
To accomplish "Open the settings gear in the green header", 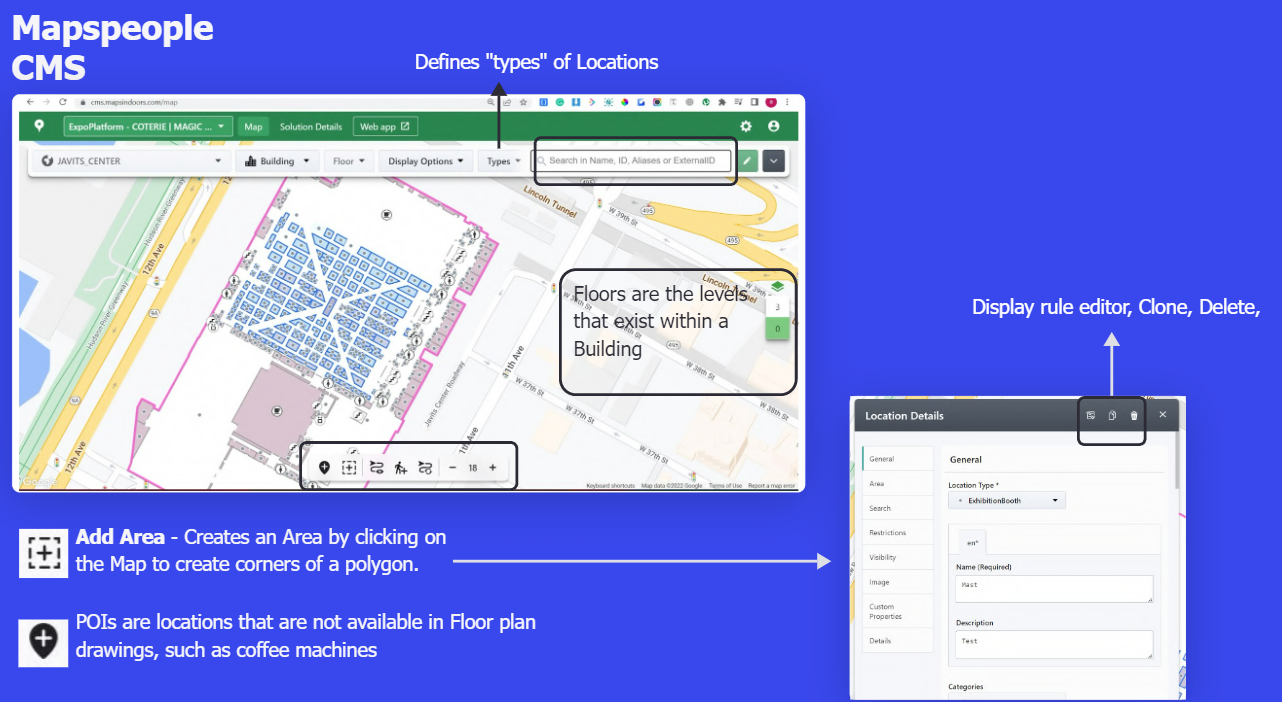I will point(746,127).
